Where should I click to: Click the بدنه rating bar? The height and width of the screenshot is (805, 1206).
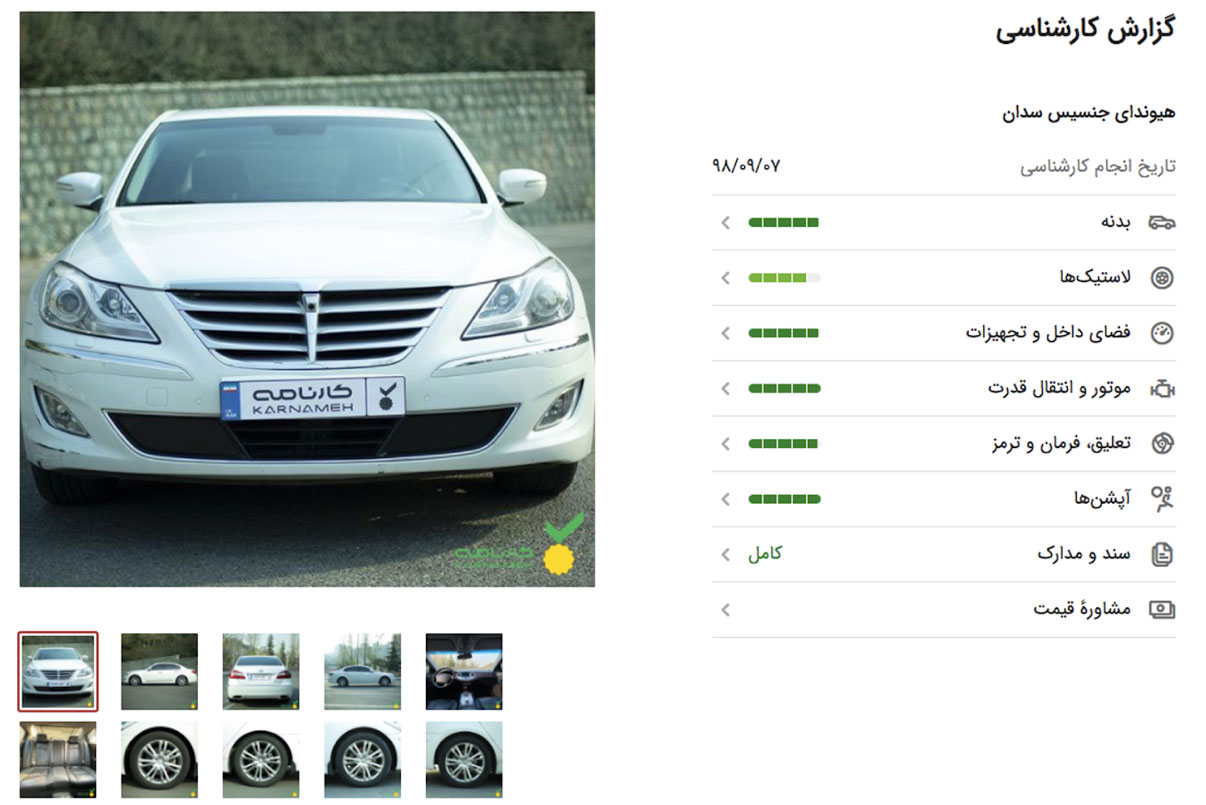pos(784,222)
